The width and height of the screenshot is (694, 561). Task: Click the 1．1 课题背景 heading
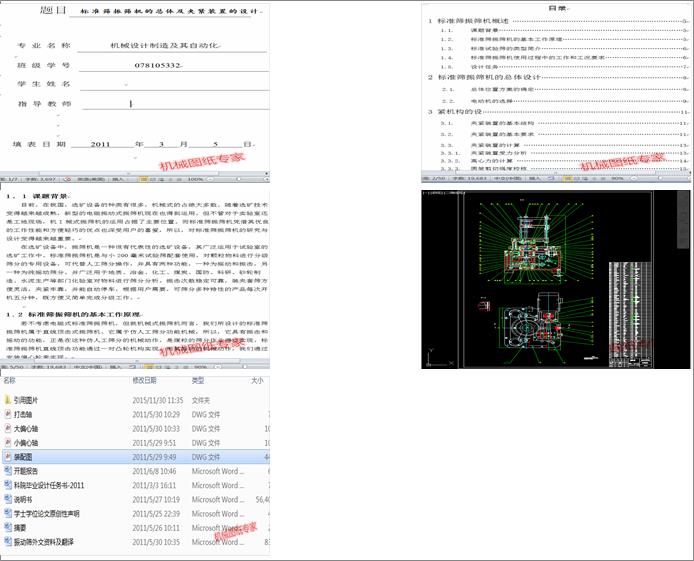tap(37, 196)
